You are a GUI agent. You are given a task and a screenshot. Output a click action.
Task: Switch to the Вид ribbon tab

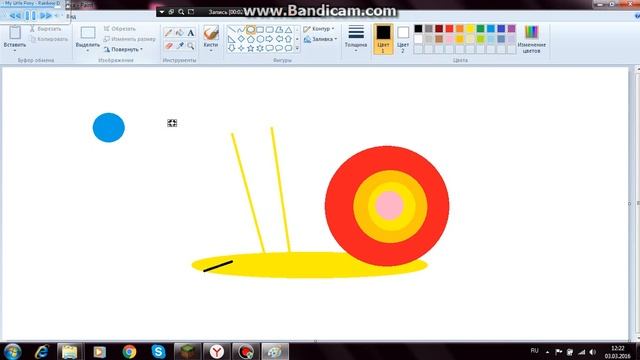(x=71, y=17)
